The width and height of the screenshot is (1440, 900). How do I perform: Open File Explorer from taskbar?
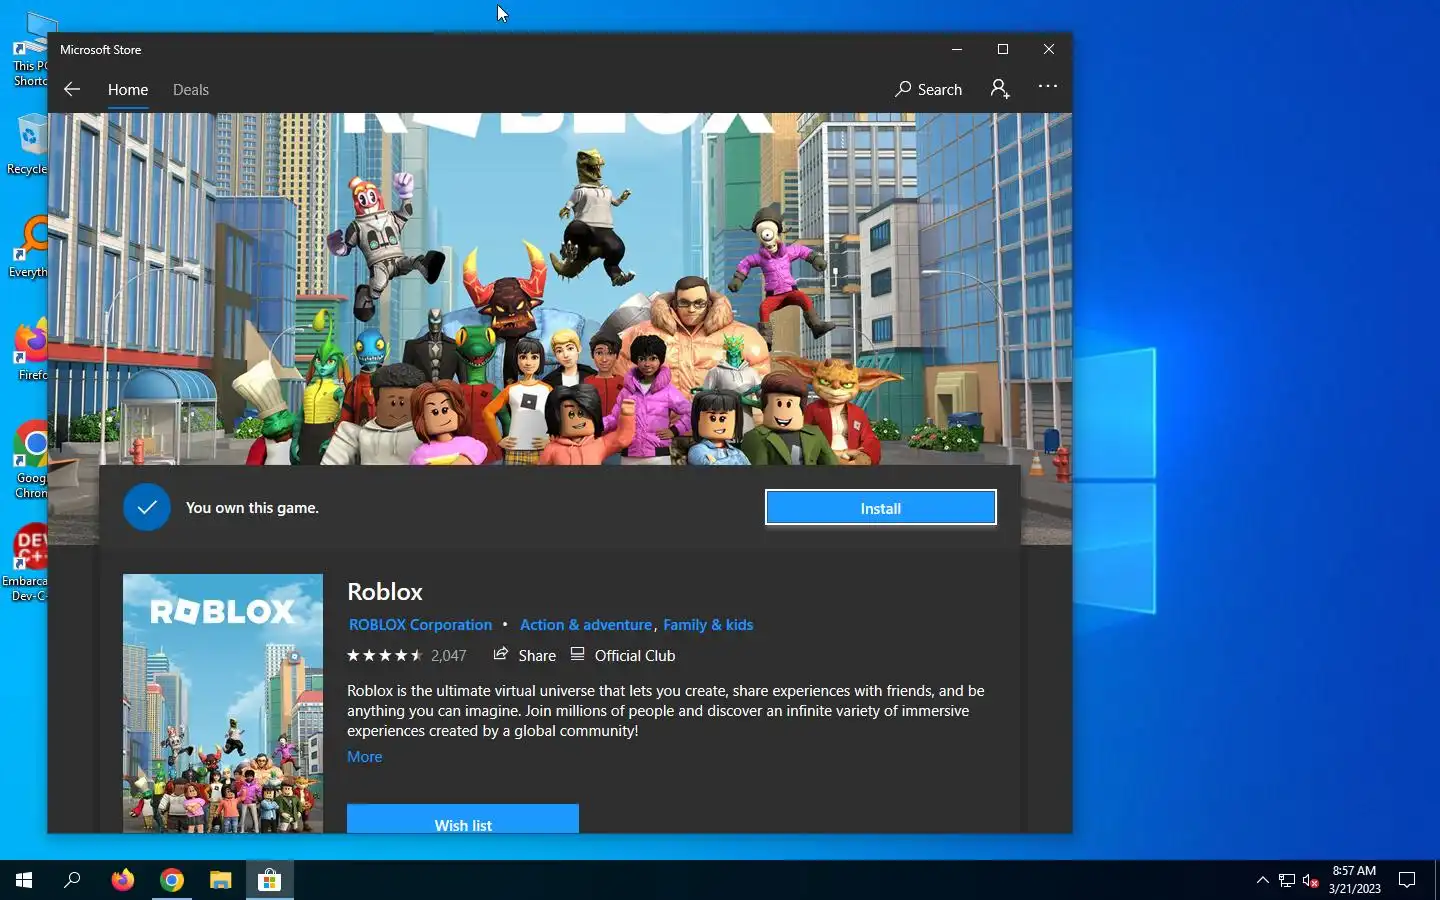coord(221,880)
